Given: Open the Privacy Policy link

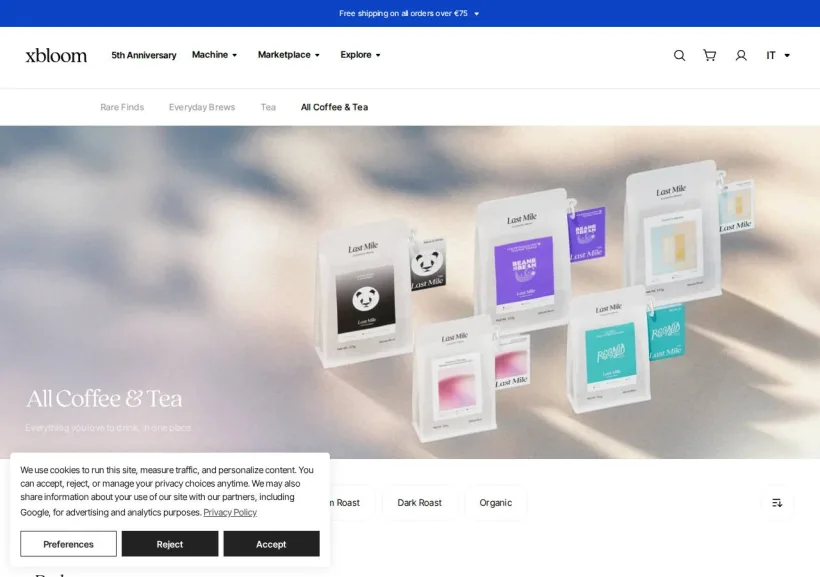Looking at the screenshot, I should (x=230, y=512).
